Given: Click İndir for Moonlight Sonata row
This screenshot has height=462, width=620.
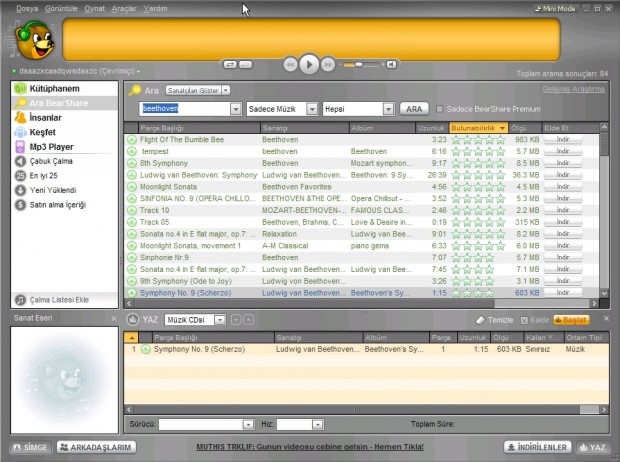Looking at the screenshot, I should (x=563, y=187).
